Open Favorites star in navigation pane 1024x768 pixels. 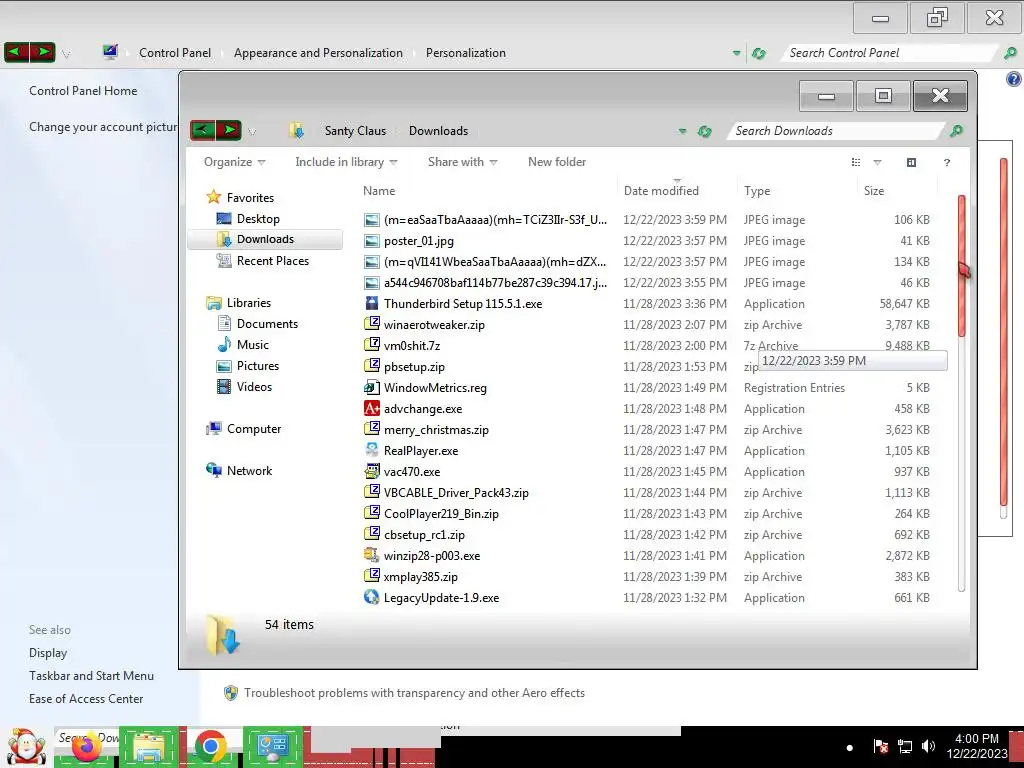(x=213, y=197)
